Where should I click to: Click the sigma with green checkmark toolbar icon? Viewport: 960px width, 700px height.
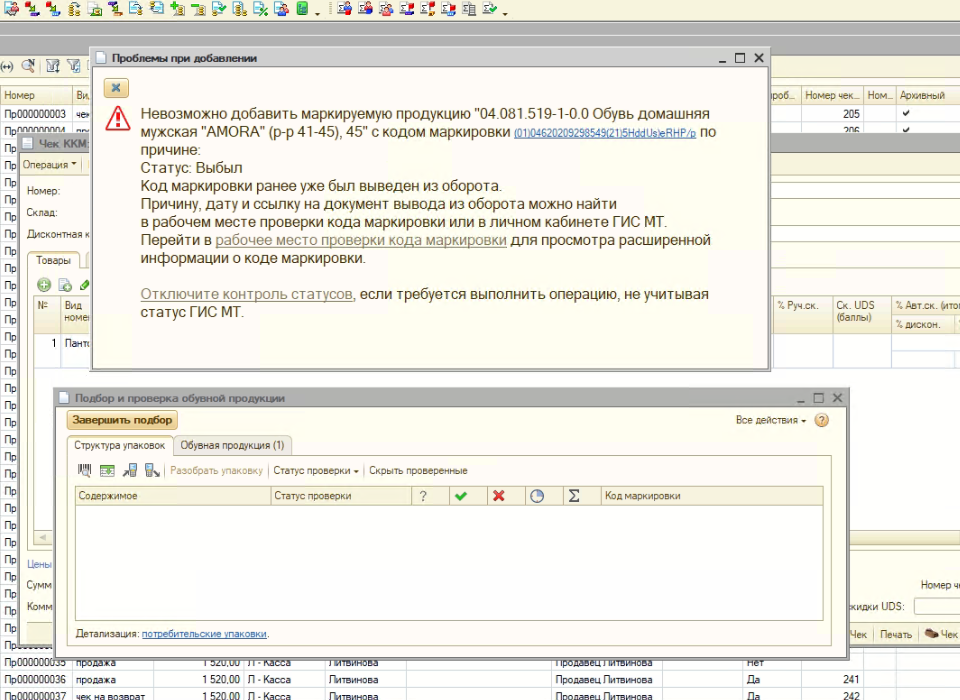click(x=489, y=9)
